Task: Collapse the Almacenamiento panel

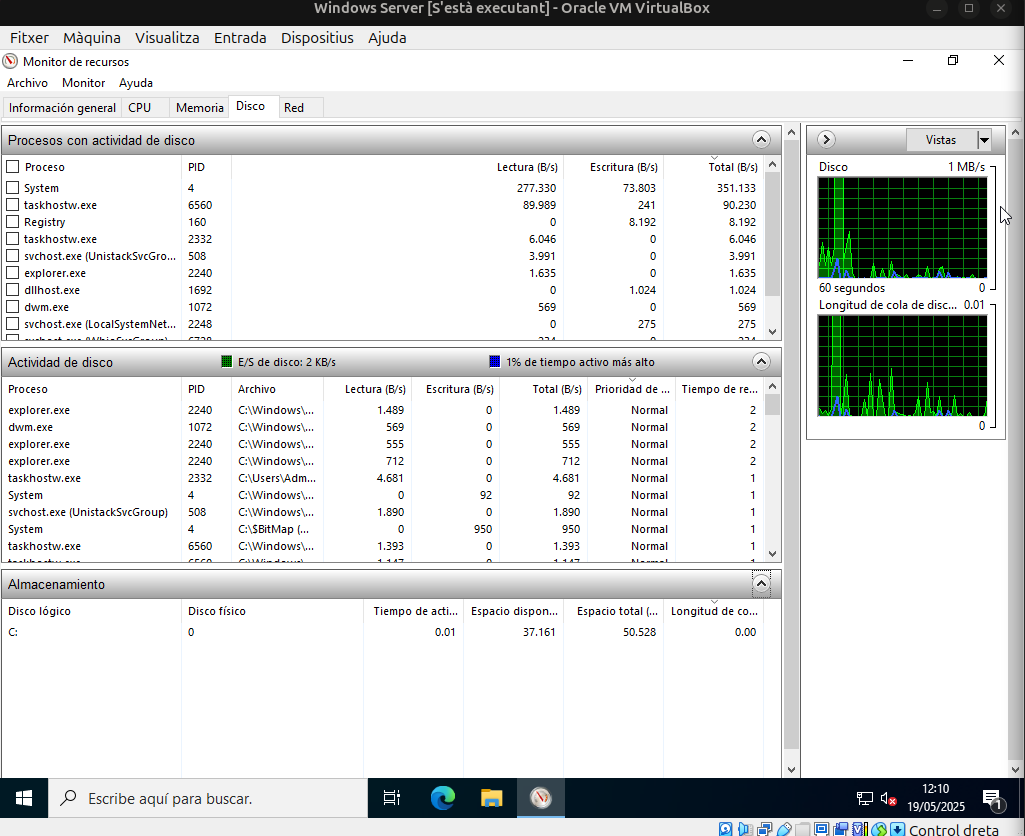Action: (761, 583)
